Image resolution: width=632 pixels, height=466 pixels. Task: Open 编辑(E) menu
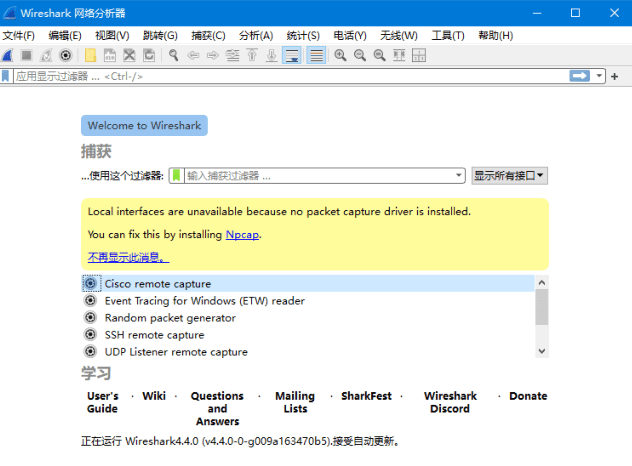tap(65, 35)
